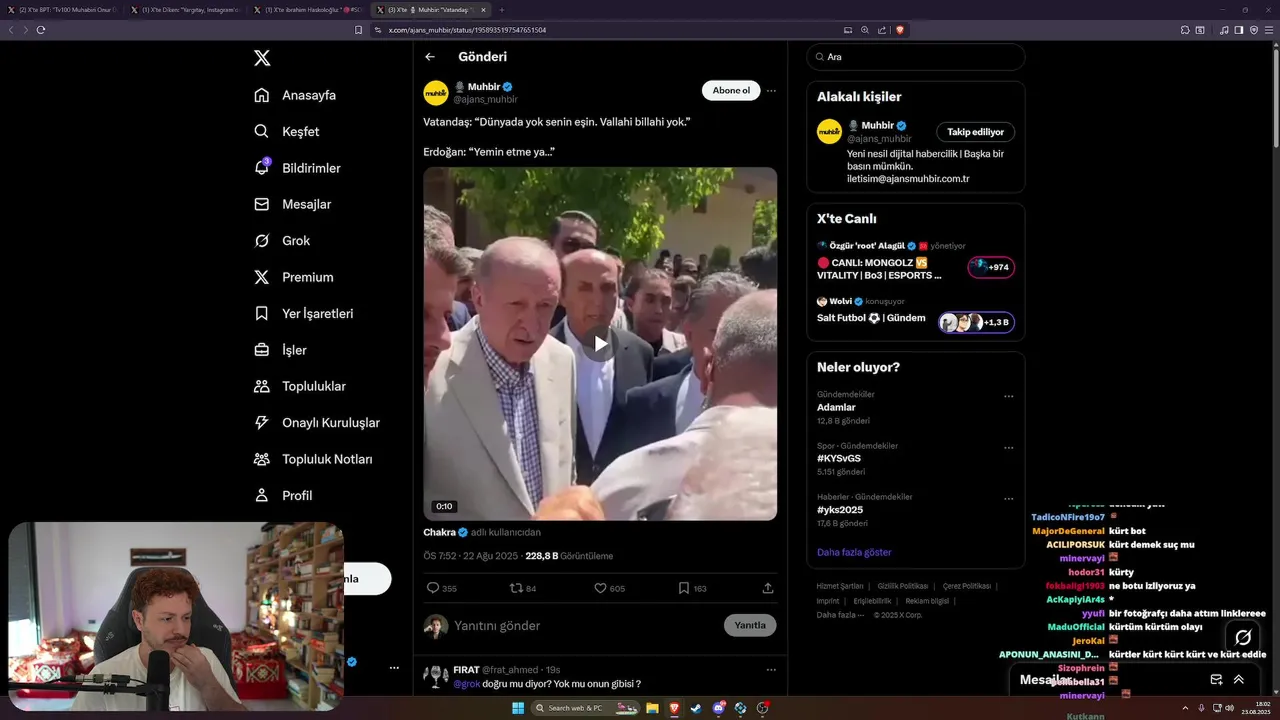Open Gizlilik Politikası link
Screen dimensions: 1280x720
click(903, 586)
